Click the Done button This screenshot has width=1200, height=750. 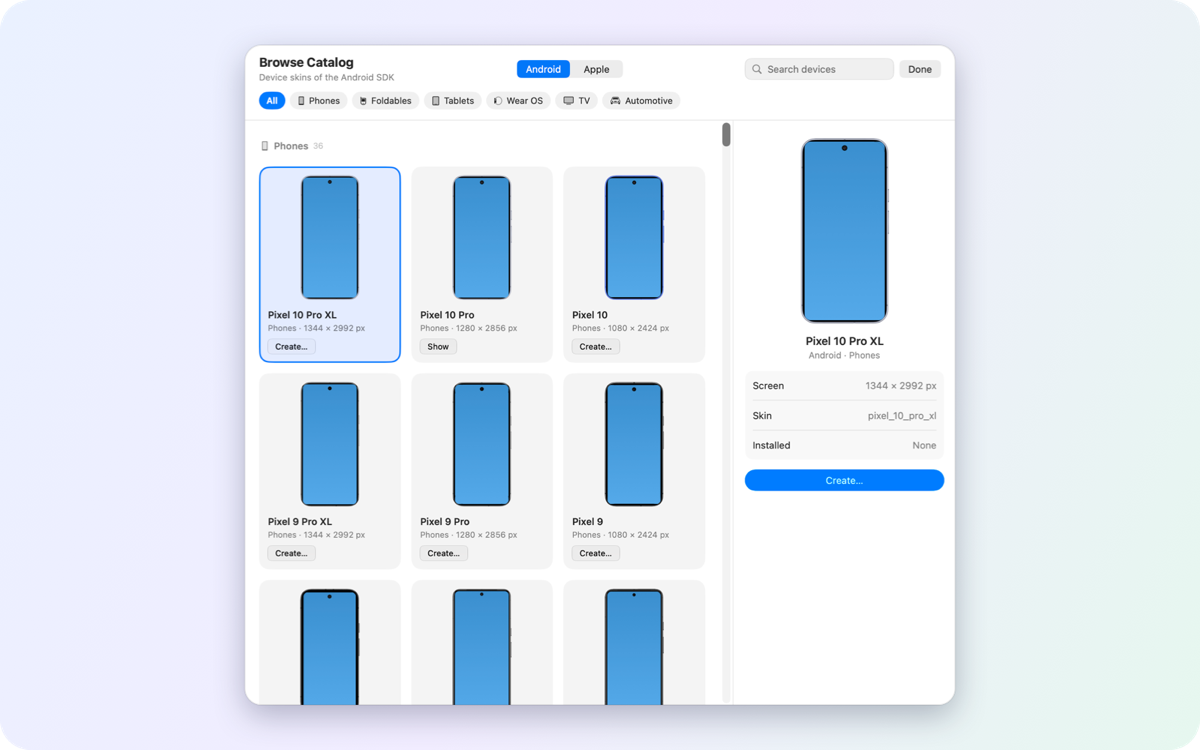tap(920, 69)
